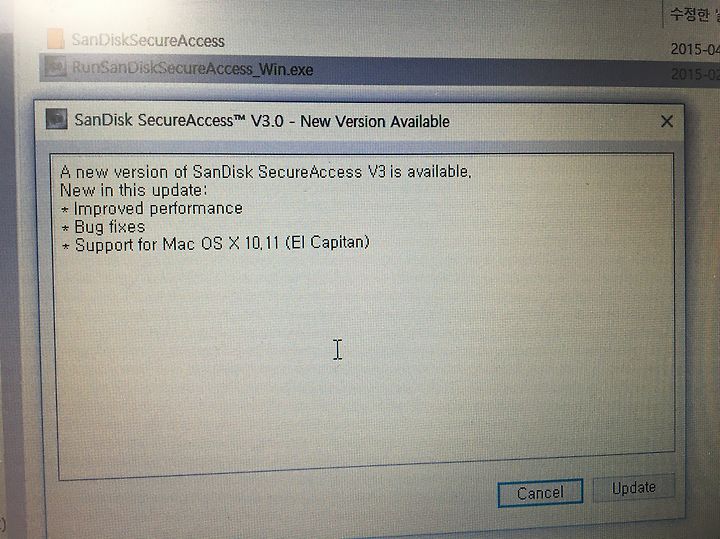The height and width of the screenshot is (539, 720).
Task: Click the column divider beside the date header
Action: coord(664,15)
